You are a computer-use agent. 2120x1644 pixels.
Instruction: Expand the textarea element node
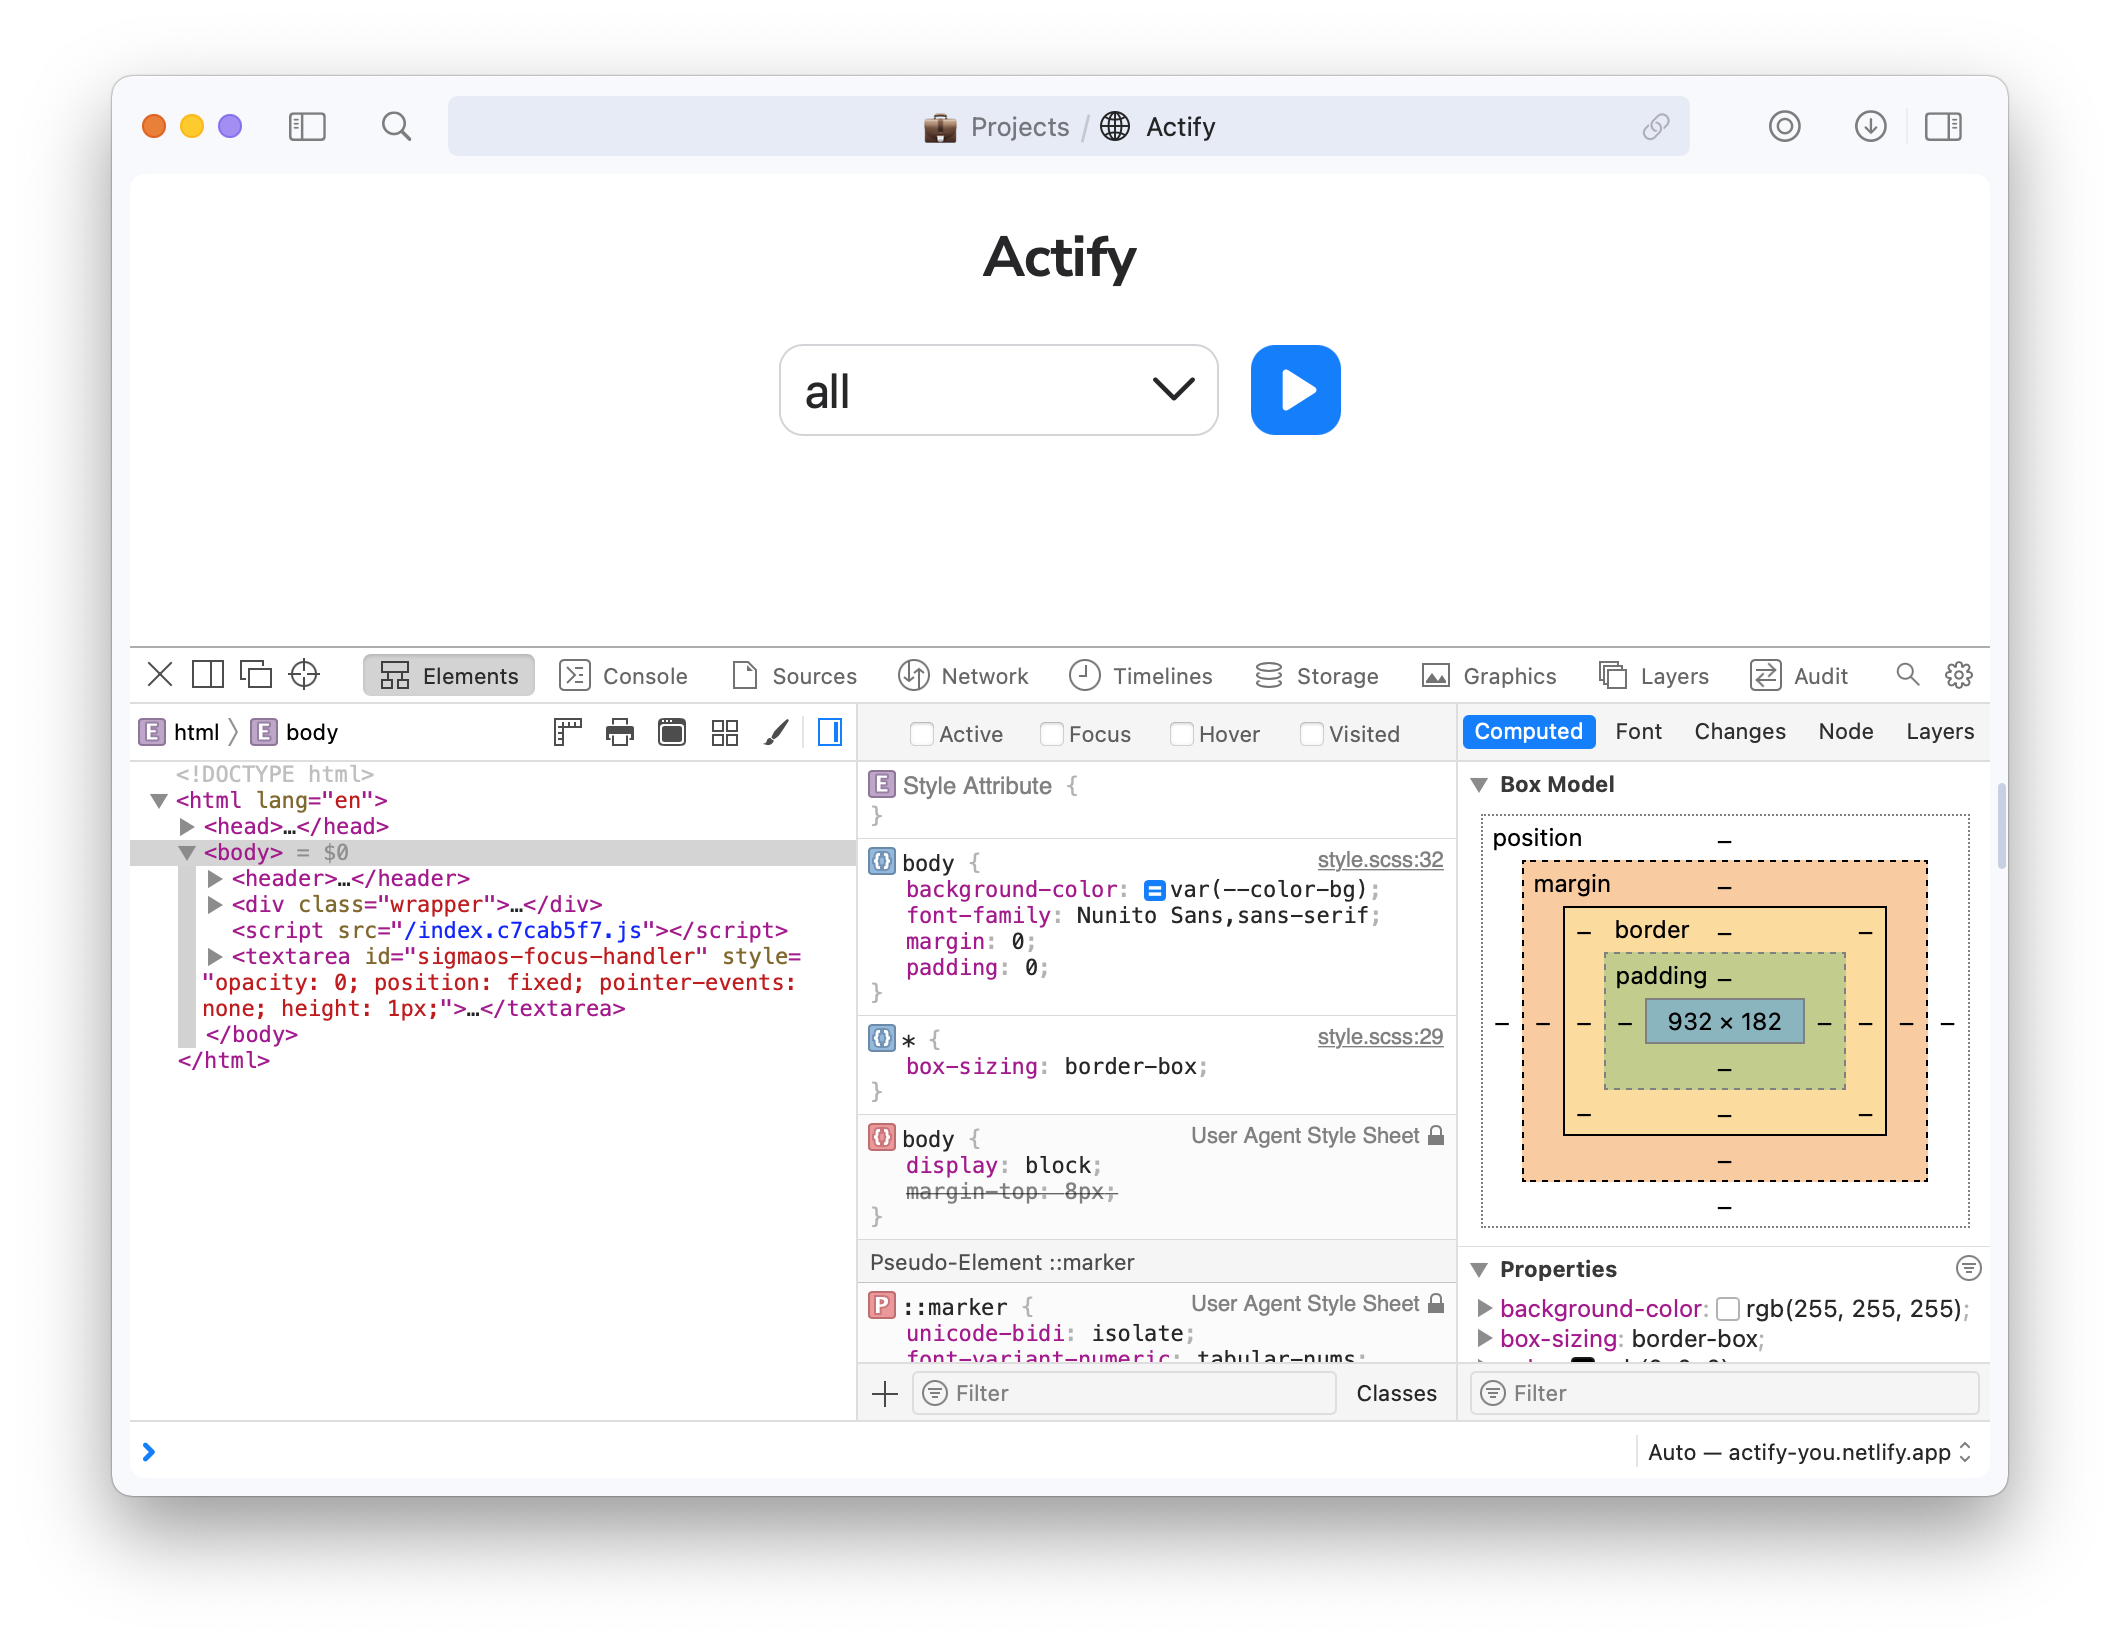[x=214, y=957]
